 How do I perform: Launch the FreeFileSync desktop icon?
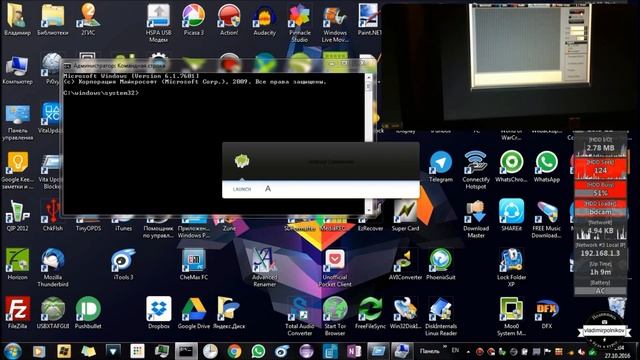370,313
